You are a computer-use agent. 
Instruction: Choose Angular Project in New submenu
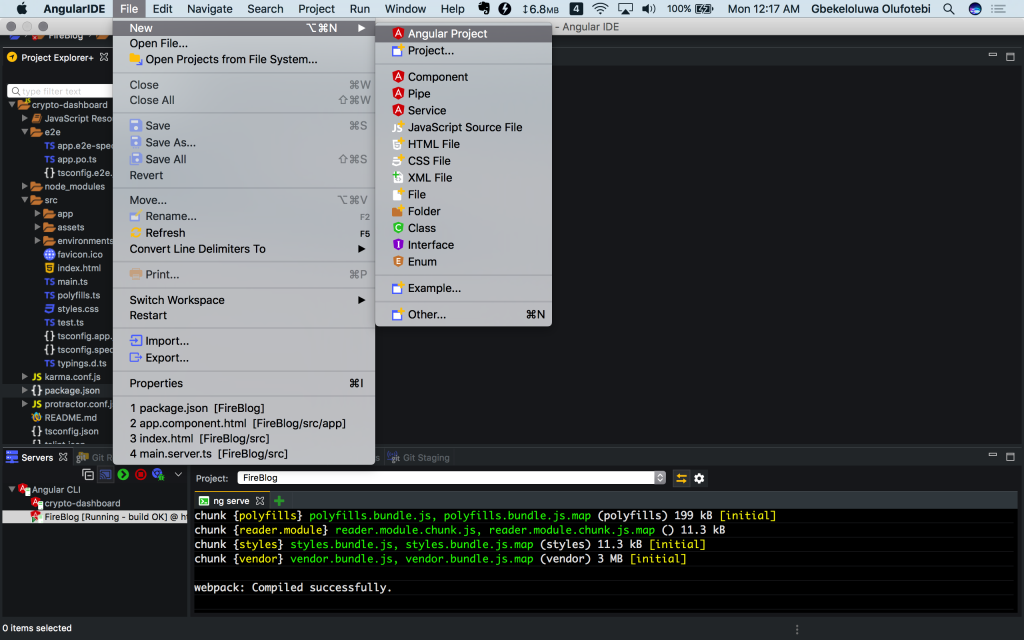click(x=463, y=33)
